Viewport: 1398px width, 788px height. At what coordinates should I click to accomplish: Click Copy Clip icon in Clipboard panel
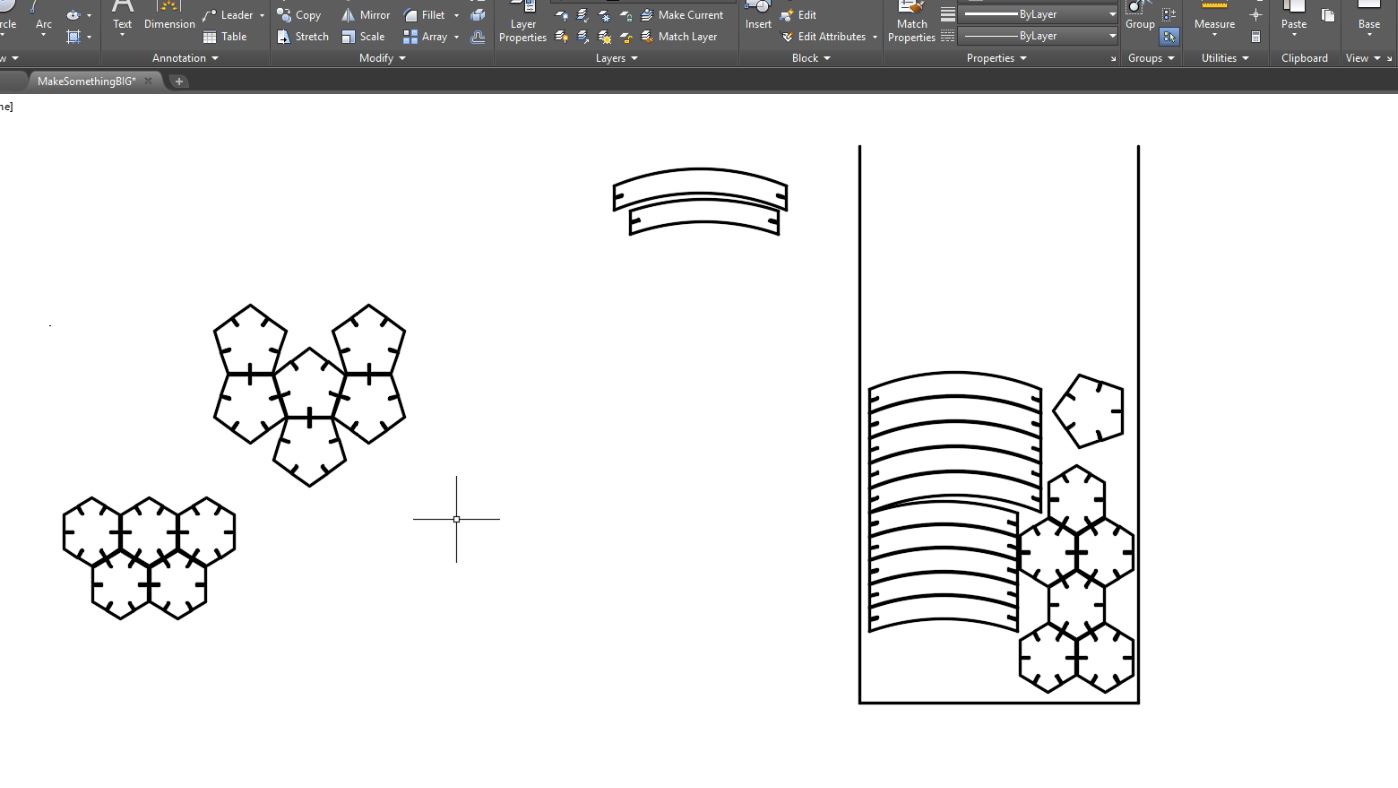click(x=1327, y=15)
